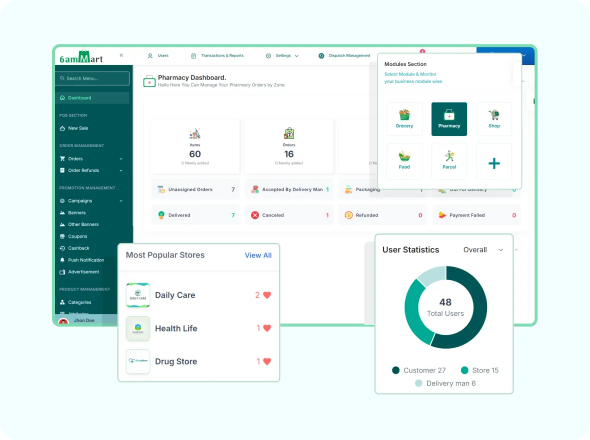The width and height of the screenshot is (590, 440).
Task: Click the Health Life store thumbnail
Action: click(x=138, y=328)
